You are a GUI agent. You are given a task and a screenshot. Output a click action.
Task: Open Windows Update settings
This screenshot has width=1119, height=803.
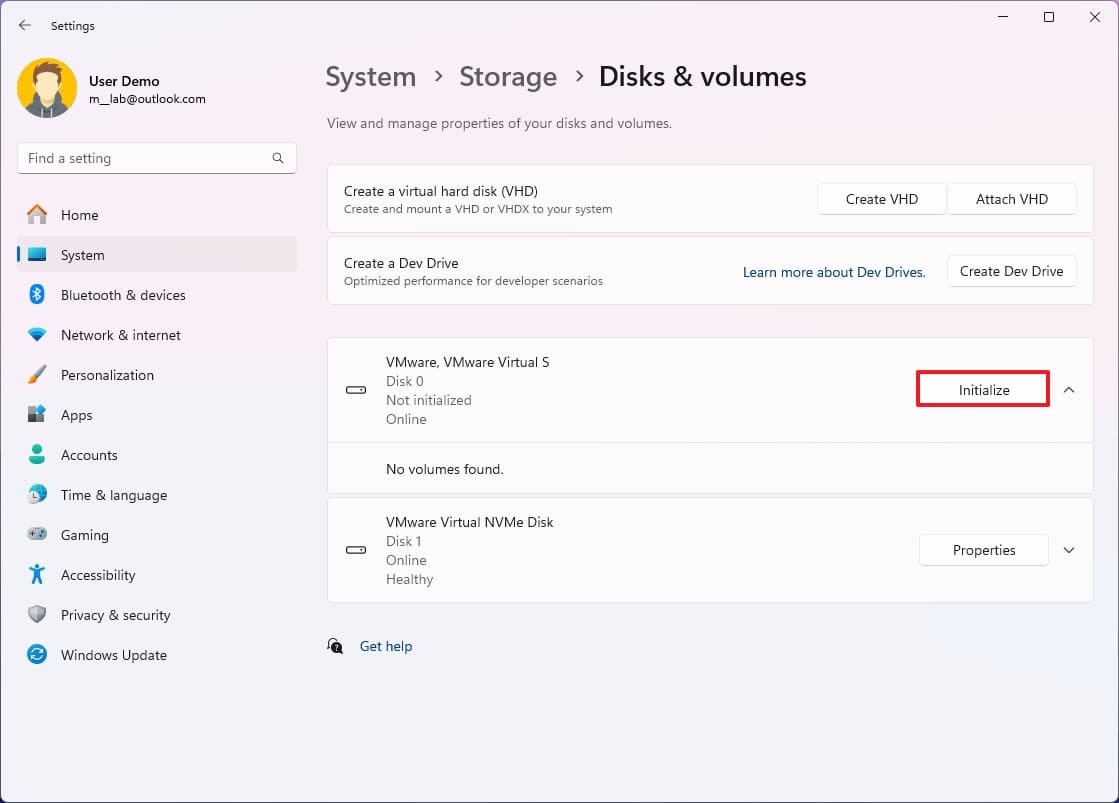[x=157, y=655]
